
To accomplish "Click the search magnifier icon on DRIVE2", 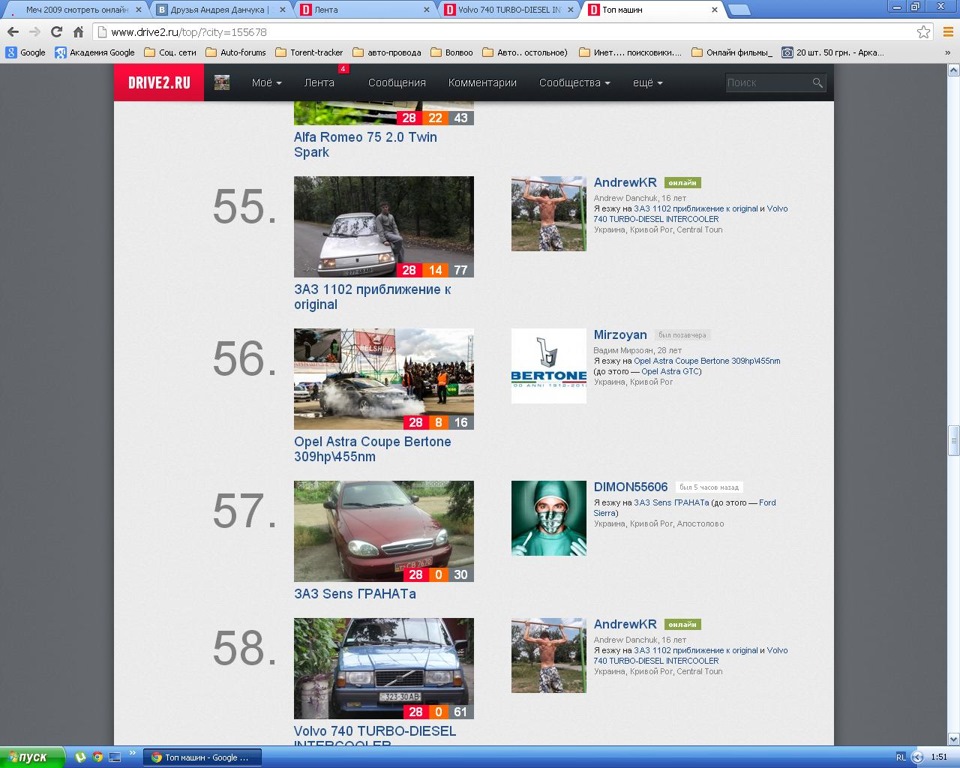I will pos(817,83).
